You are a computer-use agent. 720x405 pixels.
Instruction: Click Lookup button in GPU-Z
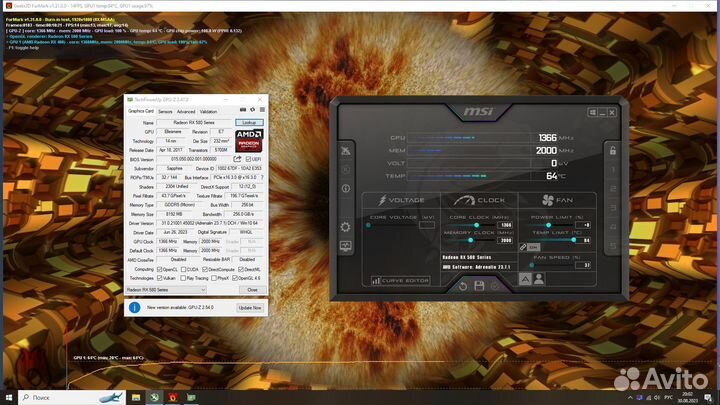pos(249,123)
